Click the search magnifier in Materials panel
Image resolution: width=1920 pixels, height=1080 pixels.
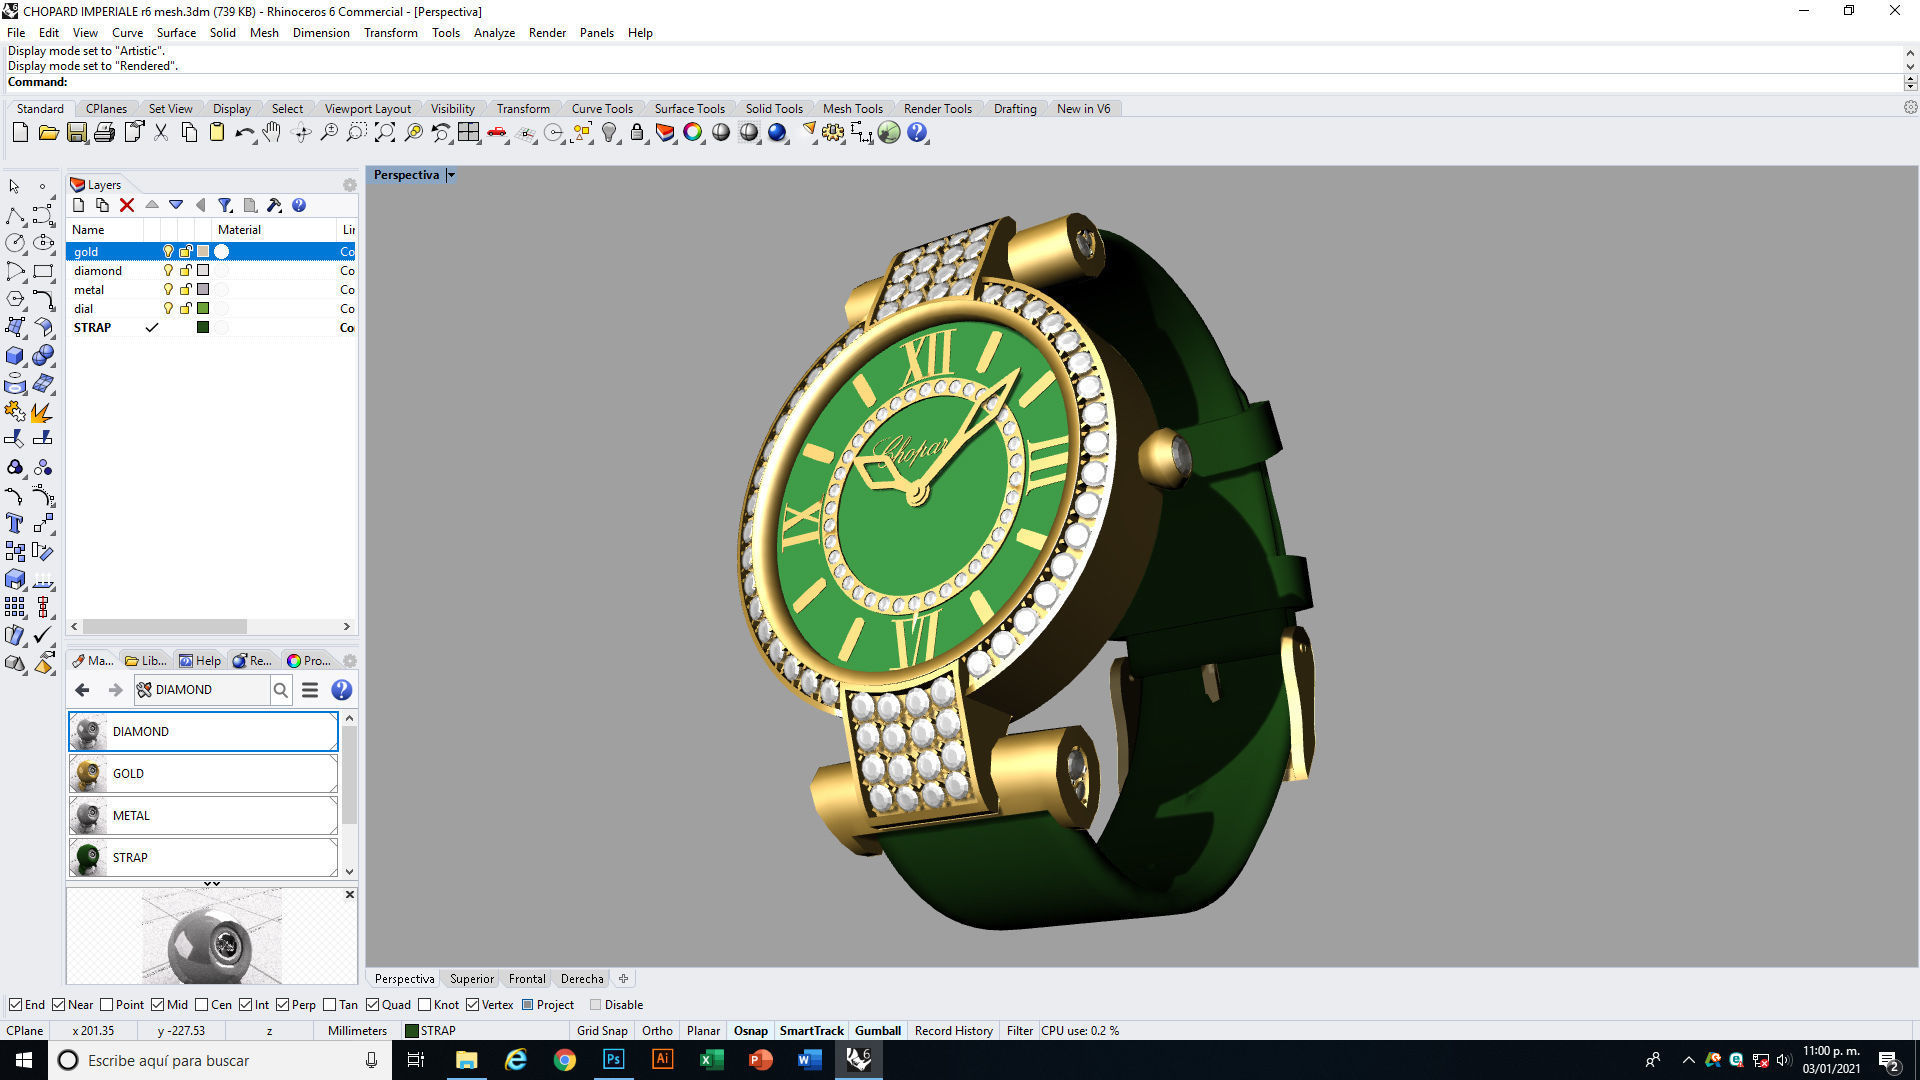pos(281,690)
